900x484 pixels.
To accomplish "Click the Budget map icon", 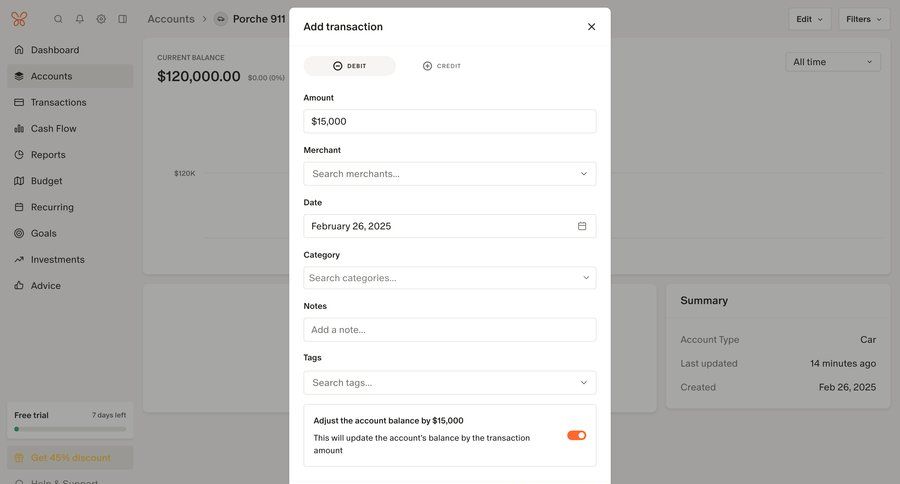I will (x=19, y=181).
